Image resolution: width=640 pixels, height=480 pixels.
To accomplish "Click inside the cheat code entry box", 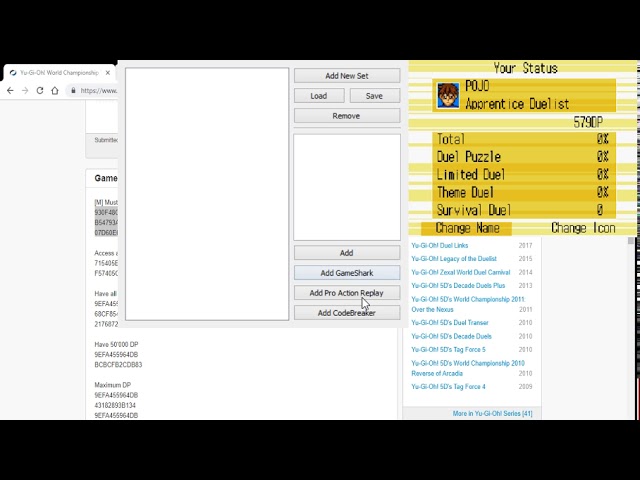I will [x=347, y=187].
